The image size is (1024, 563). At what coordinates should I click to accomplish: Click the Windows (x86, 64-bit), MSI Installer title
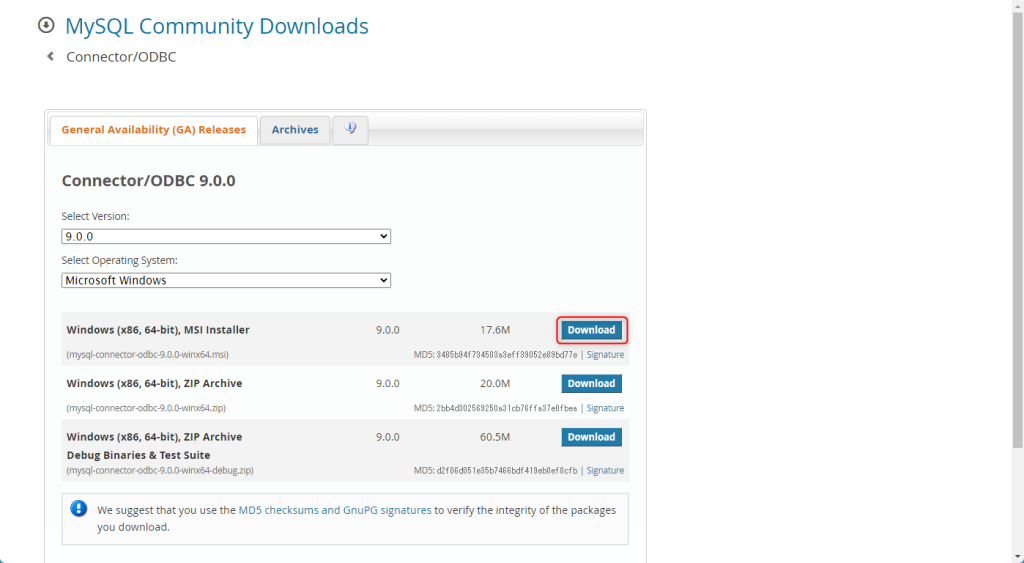[158, 330]
